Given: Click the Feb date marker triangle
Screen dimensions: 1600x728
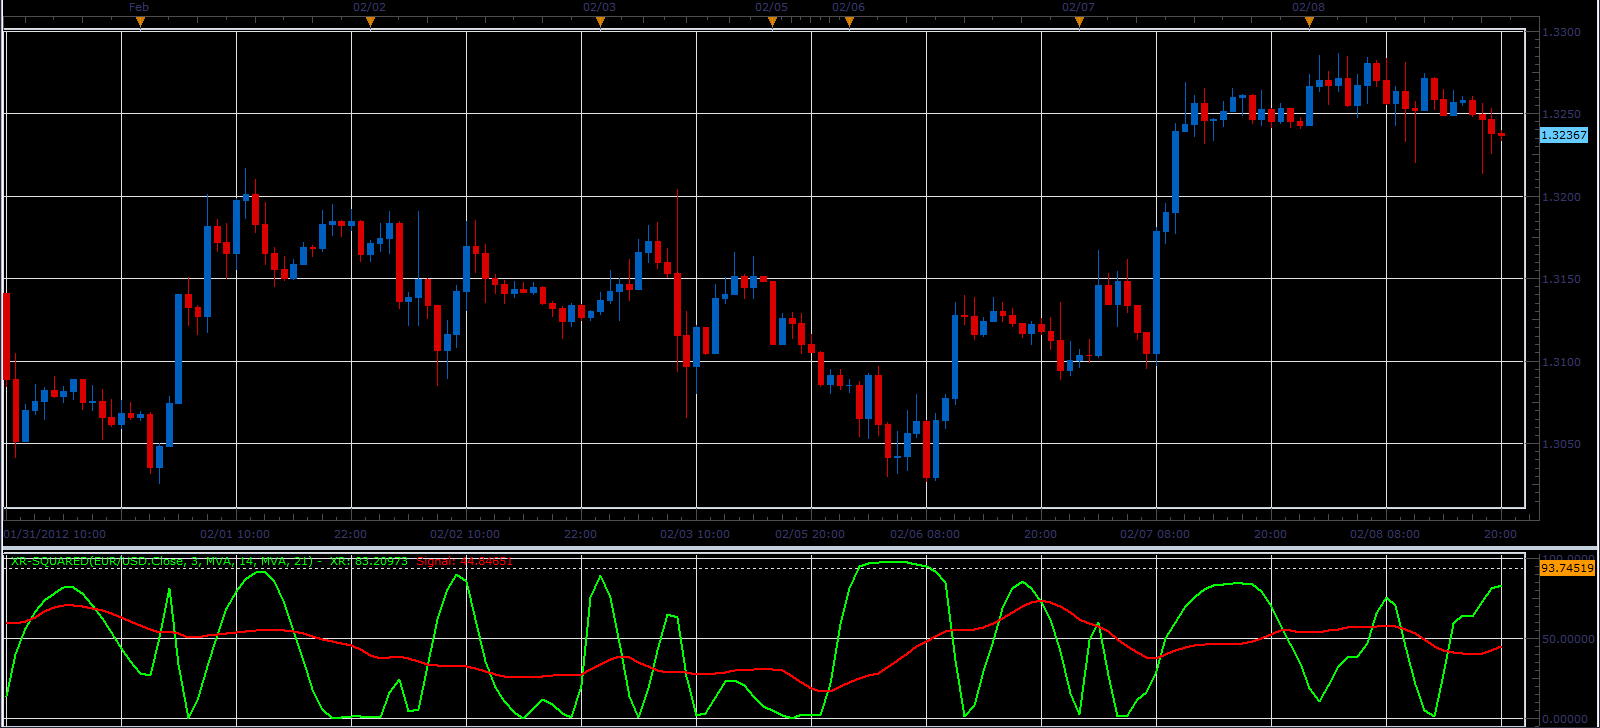Looking at the screenshot, I should (x=140, y=22).
